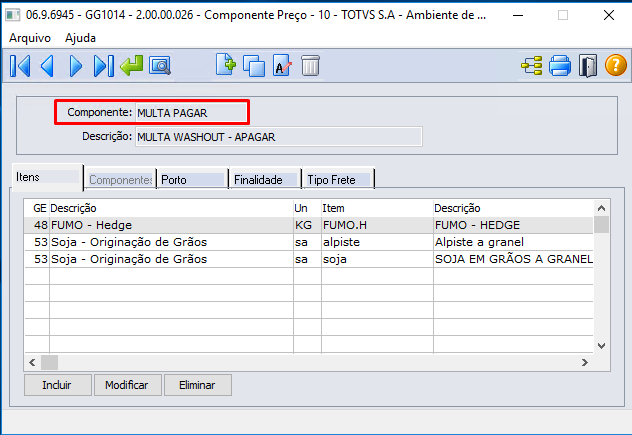Viewport: 632px width, 435px height.
Task: Click the Eliminar button
Action: (198, 385)
